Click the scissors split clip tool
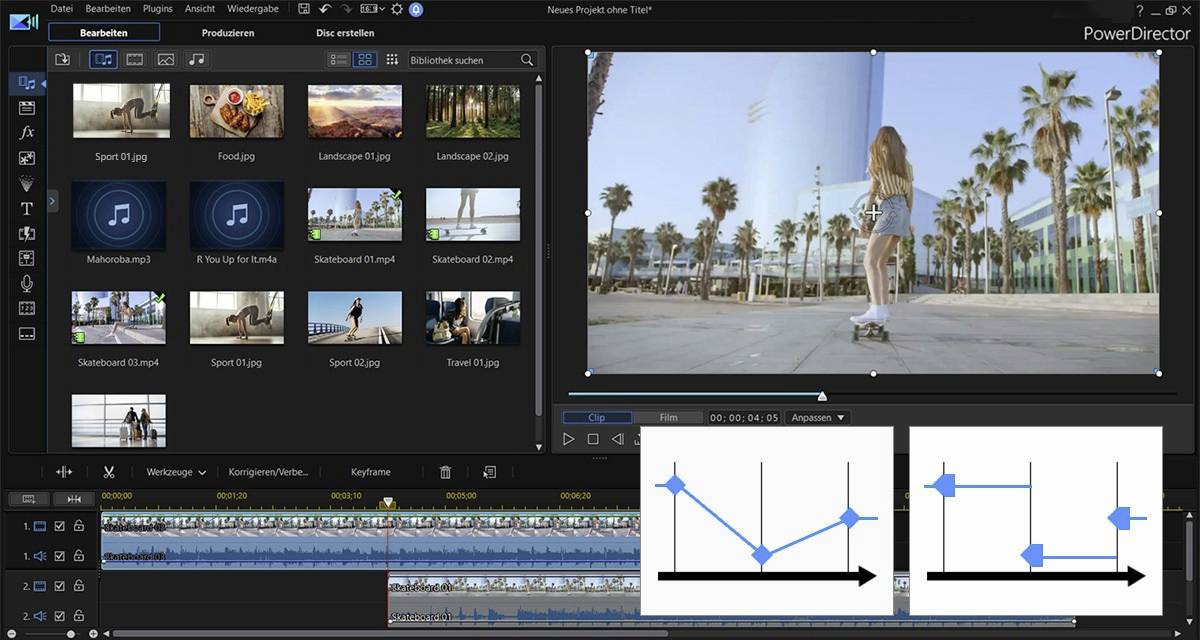The width and height of the screenshot is (1200, 640). [109, 472]
